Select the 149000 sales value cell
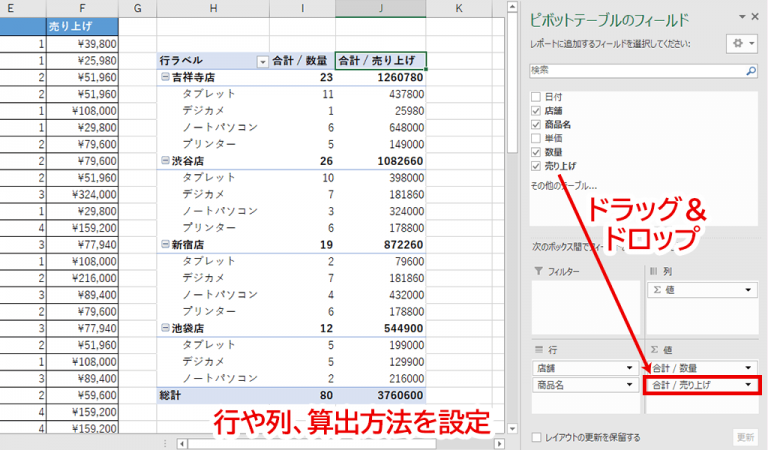This screenshot has height=450, width=768. (381, 144)
